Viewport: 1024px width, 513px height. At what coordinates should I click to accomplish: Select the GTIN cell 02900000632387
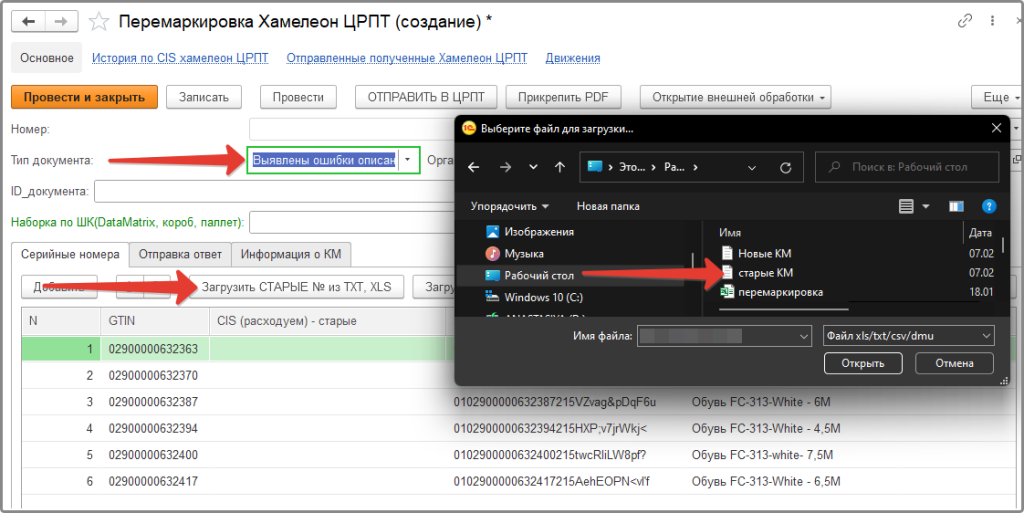coord(155,401)
